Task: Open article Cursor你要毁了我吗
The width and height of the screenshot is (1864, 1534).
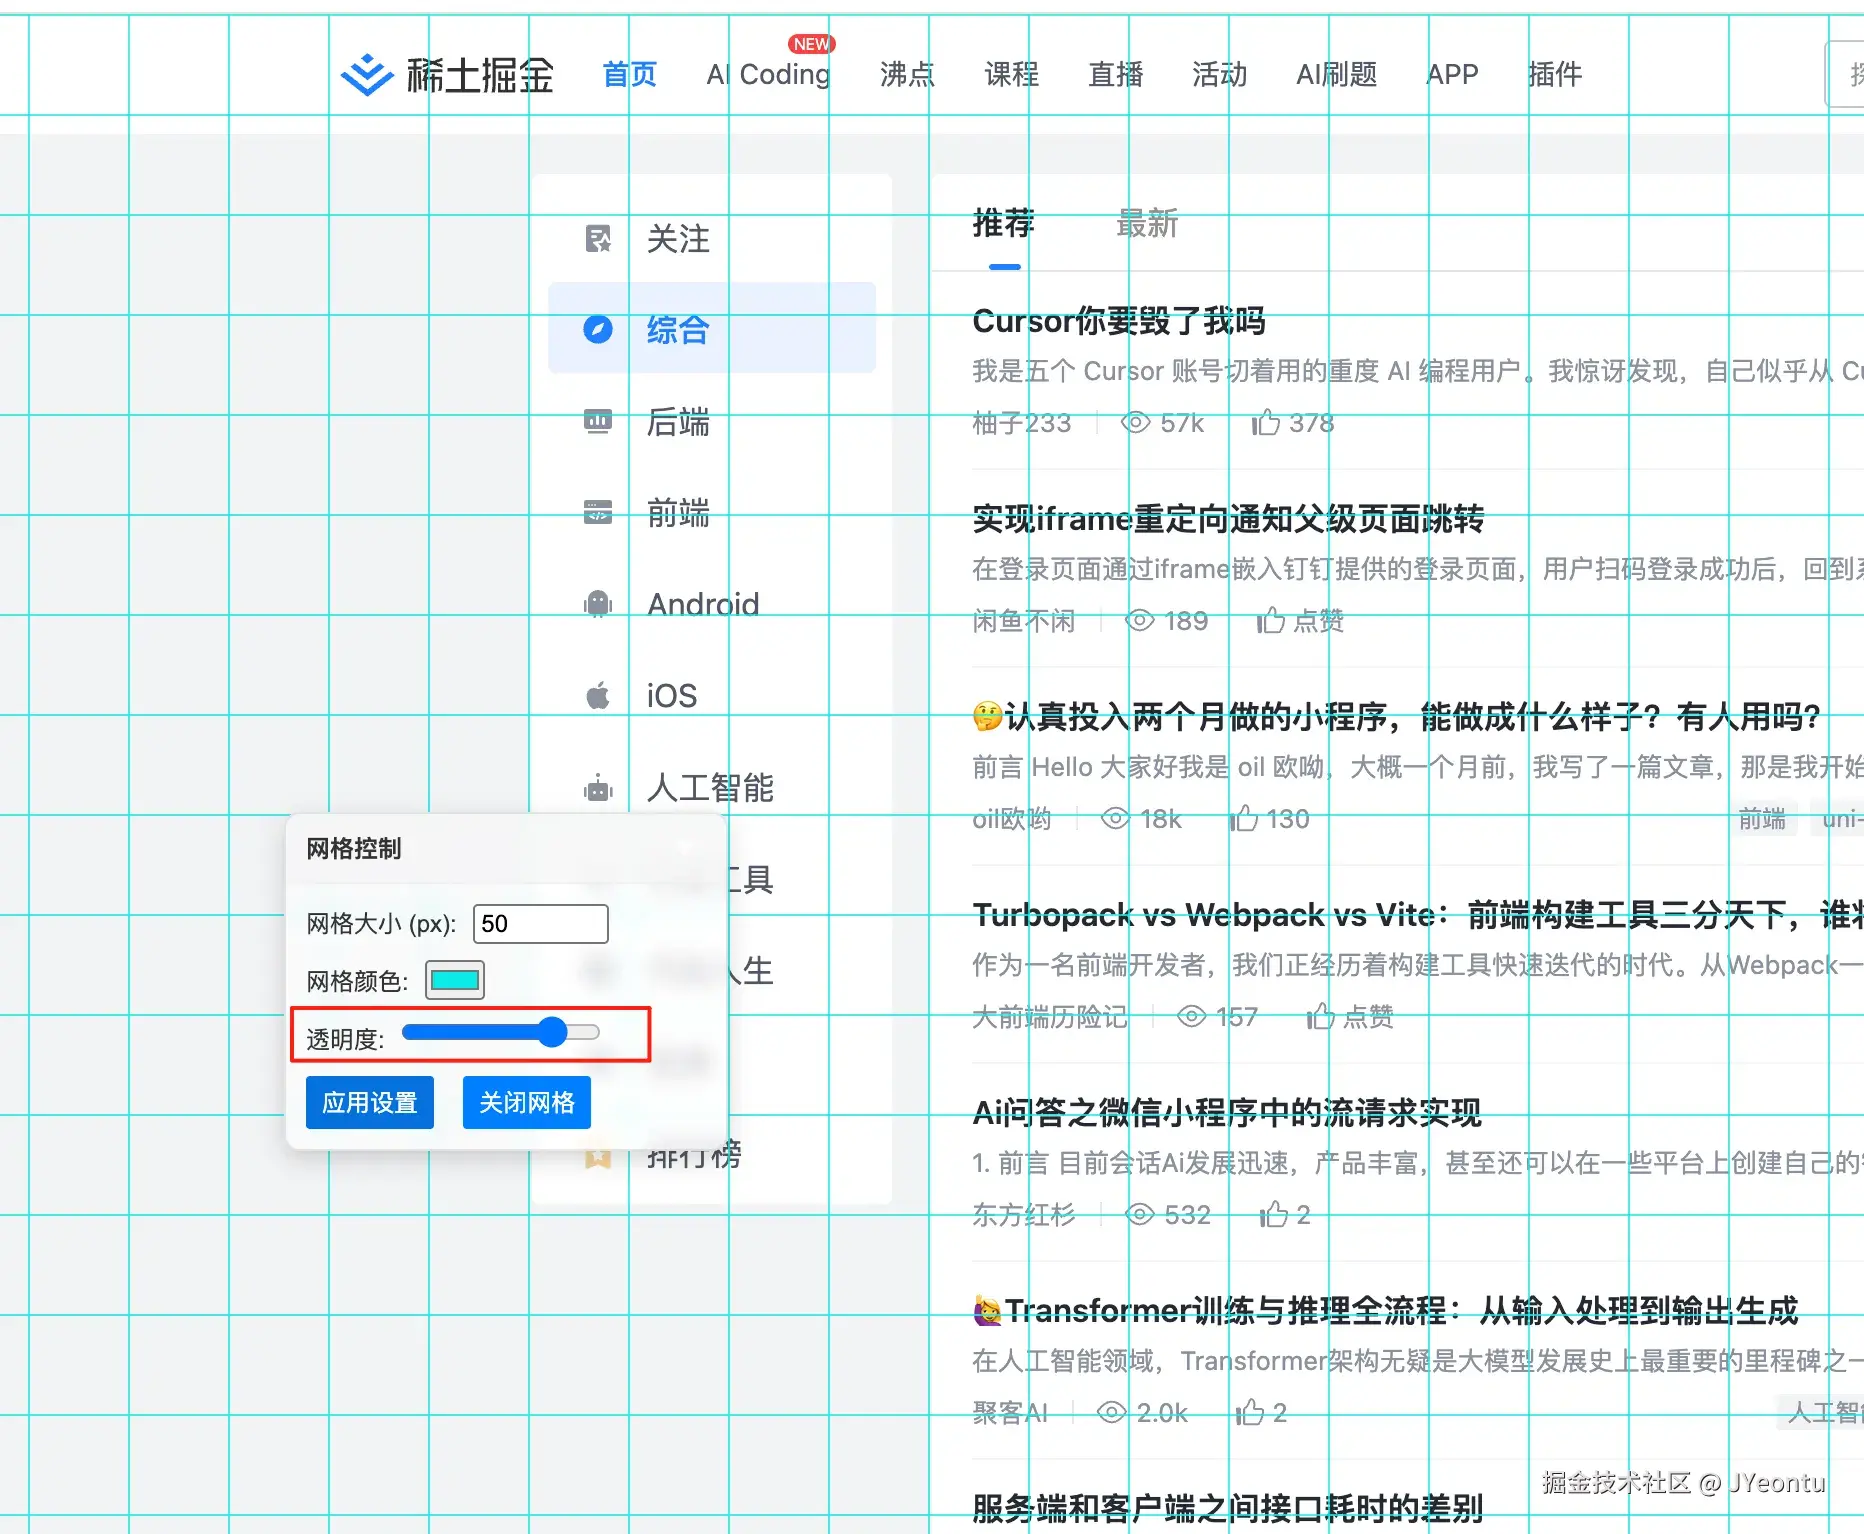Action: [x=1119, y=321]
